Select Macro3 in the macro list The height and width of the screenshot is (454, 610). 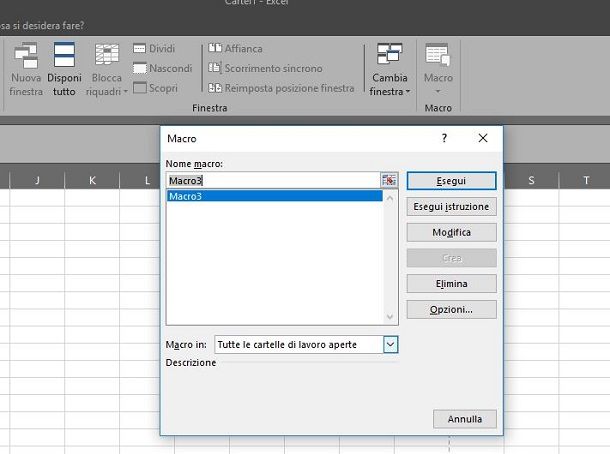coord(274,196)
